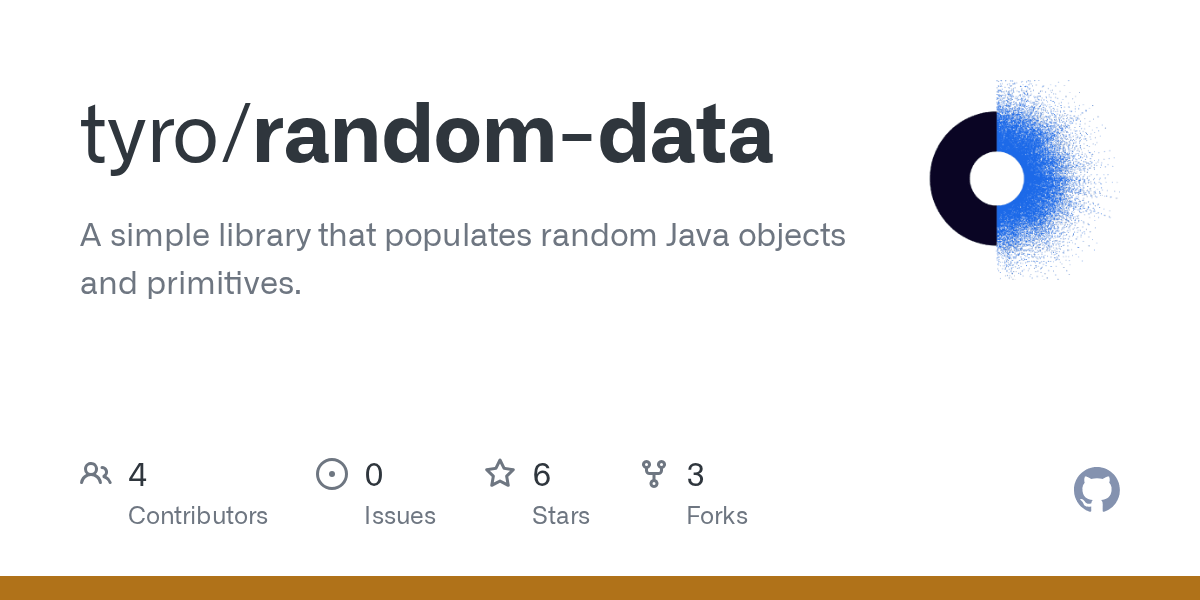This screenshot has width=1200, height=600.
Task: Click the Issues circle-dot icon
Action: coord(332,474)
